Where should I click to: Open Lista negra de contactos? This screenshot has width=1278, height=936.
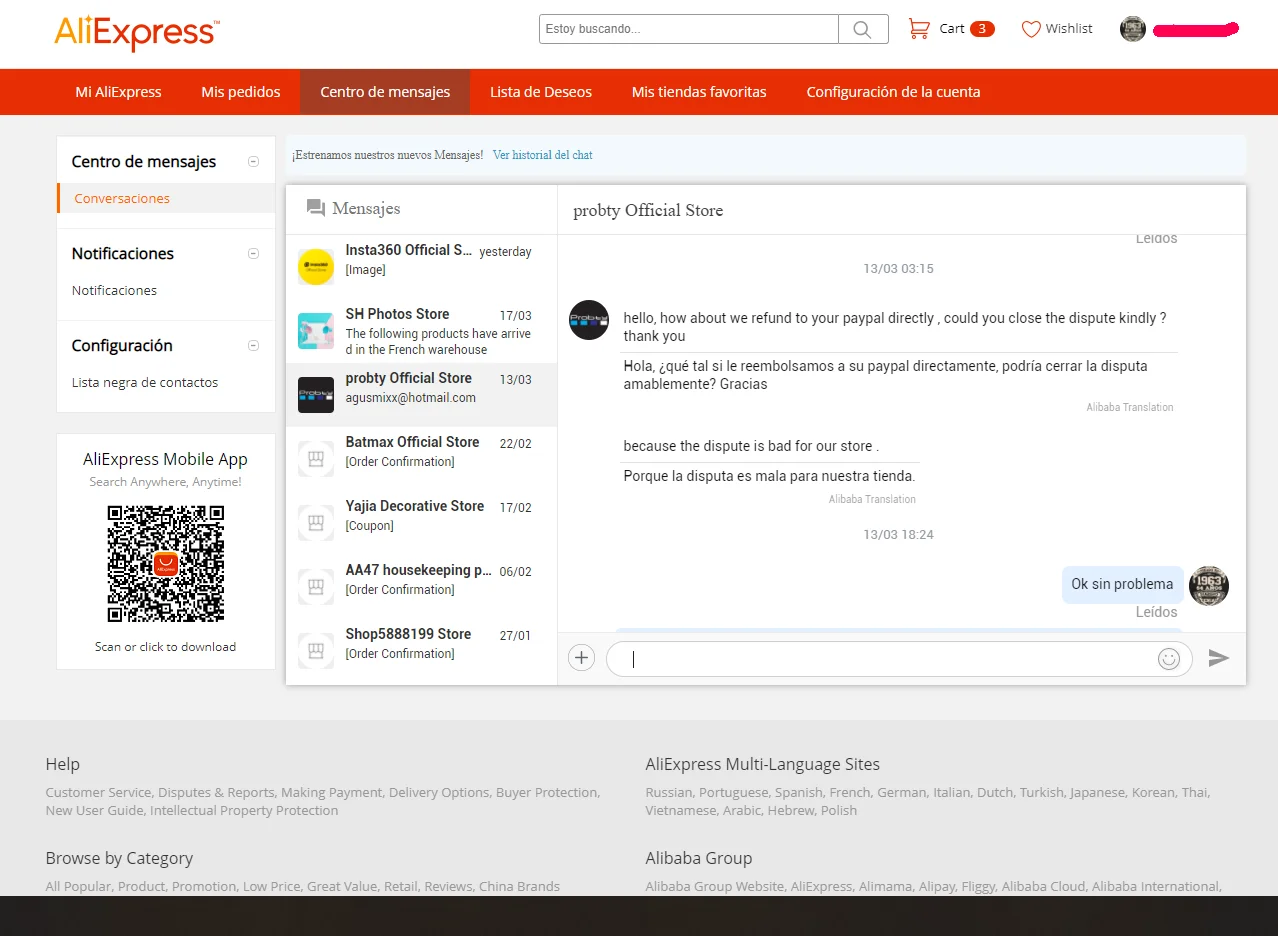(145, 382)
